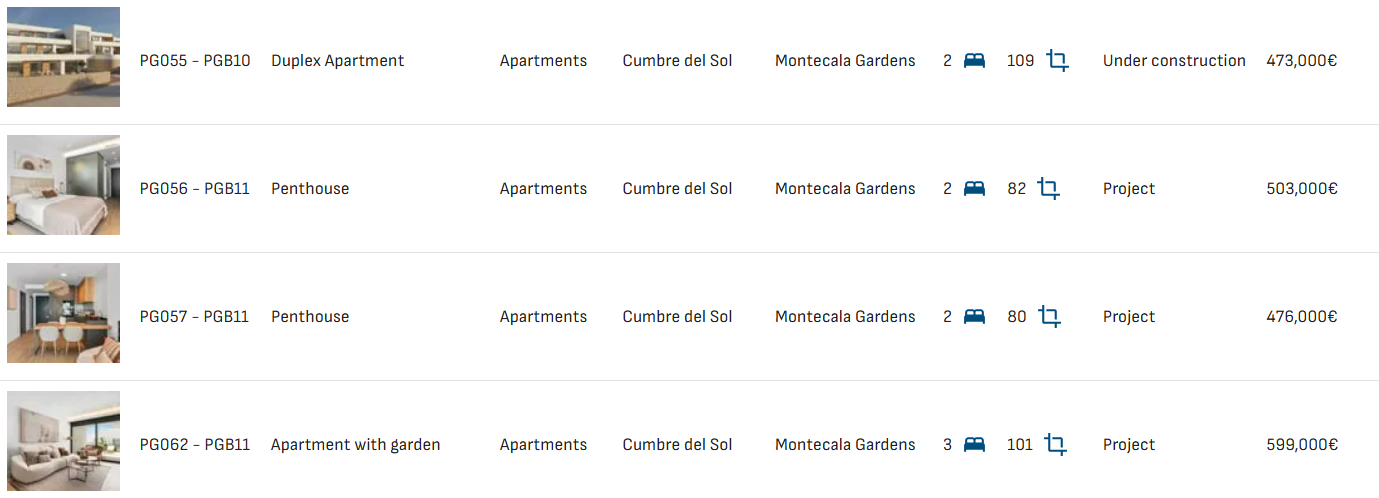Click area crop icon beside 82

pos(1049,189)
